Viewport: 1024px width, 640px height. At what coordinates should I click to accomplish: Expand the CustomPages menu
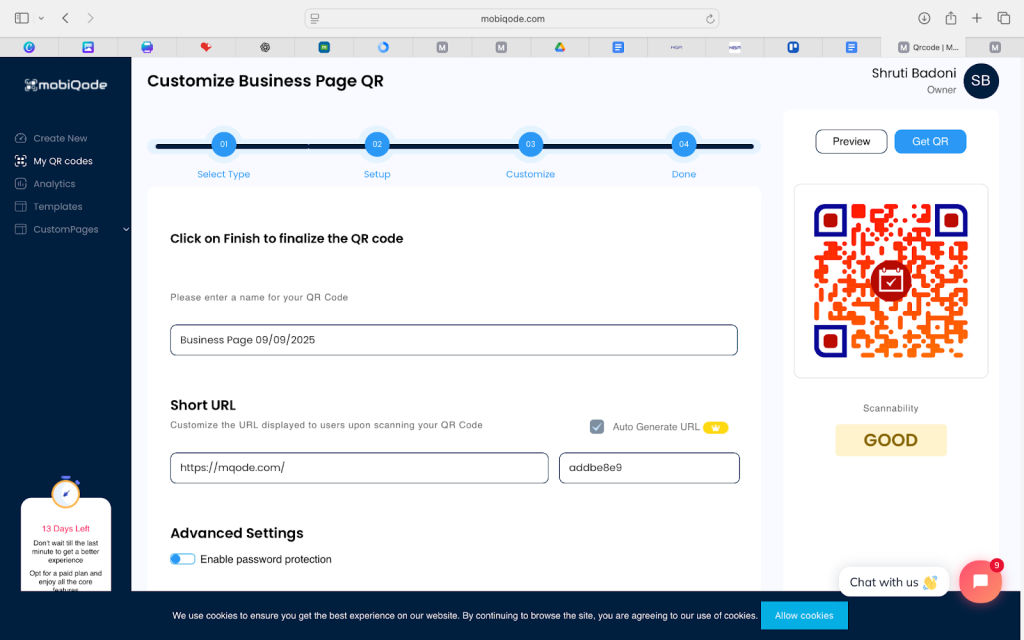(x=125, y=230)
